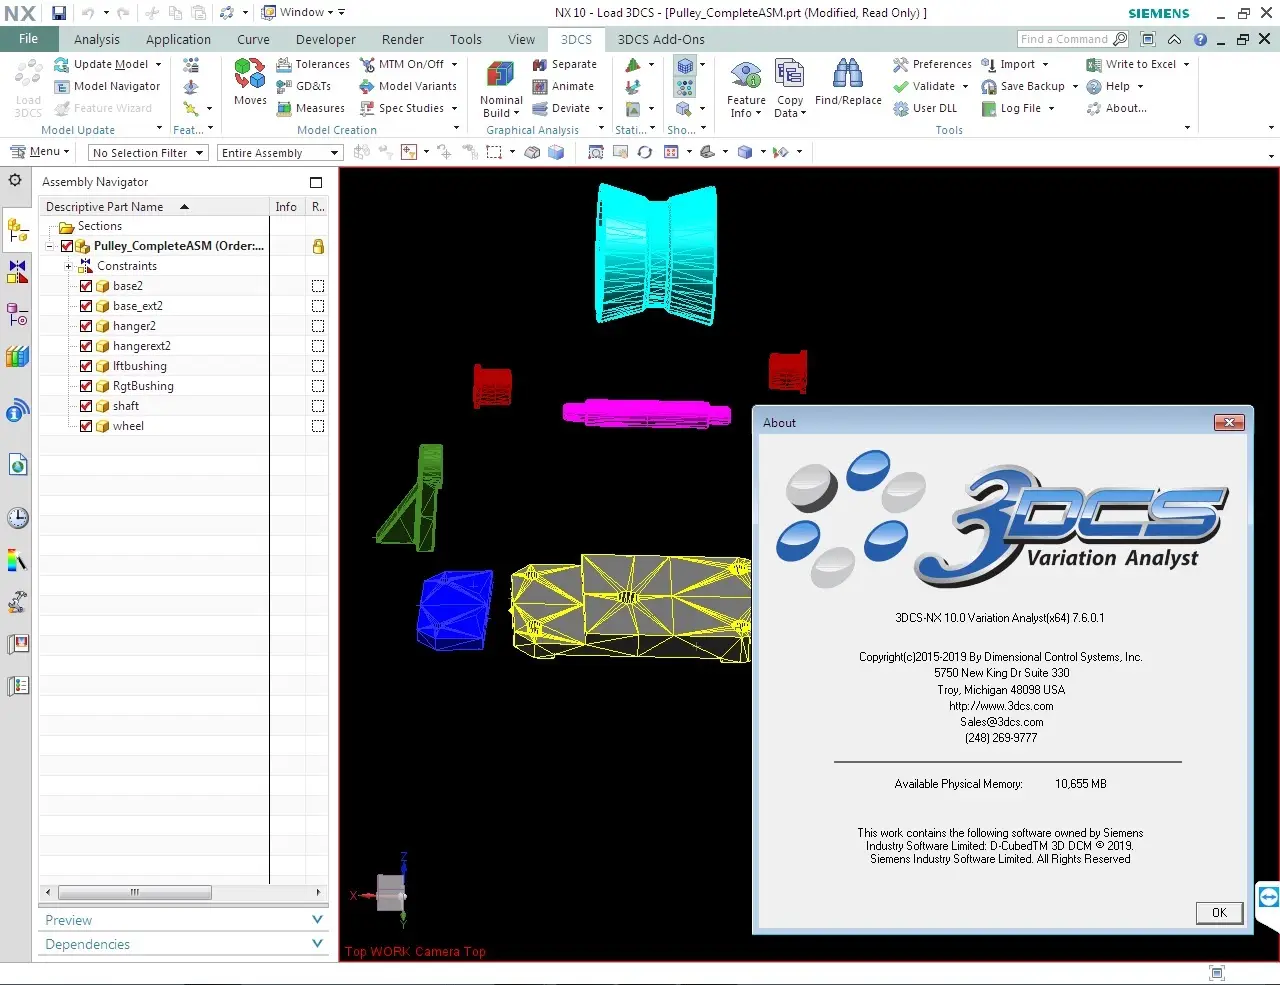This screenshot has width=1280, height=985.
Task: Click the Deviate tool
Action: 562,108
